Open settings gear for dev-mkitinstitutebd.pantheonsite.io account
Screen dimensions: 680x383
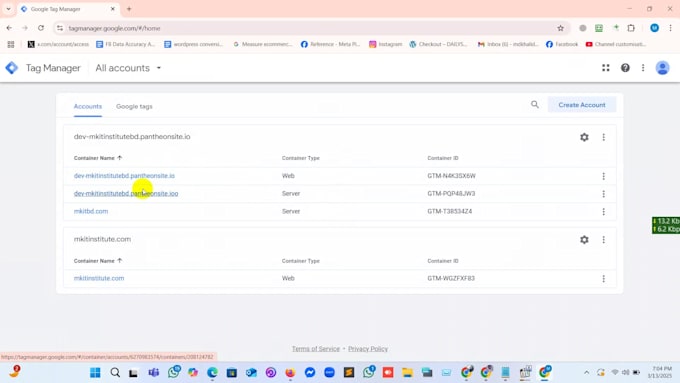tap(584, 137)
